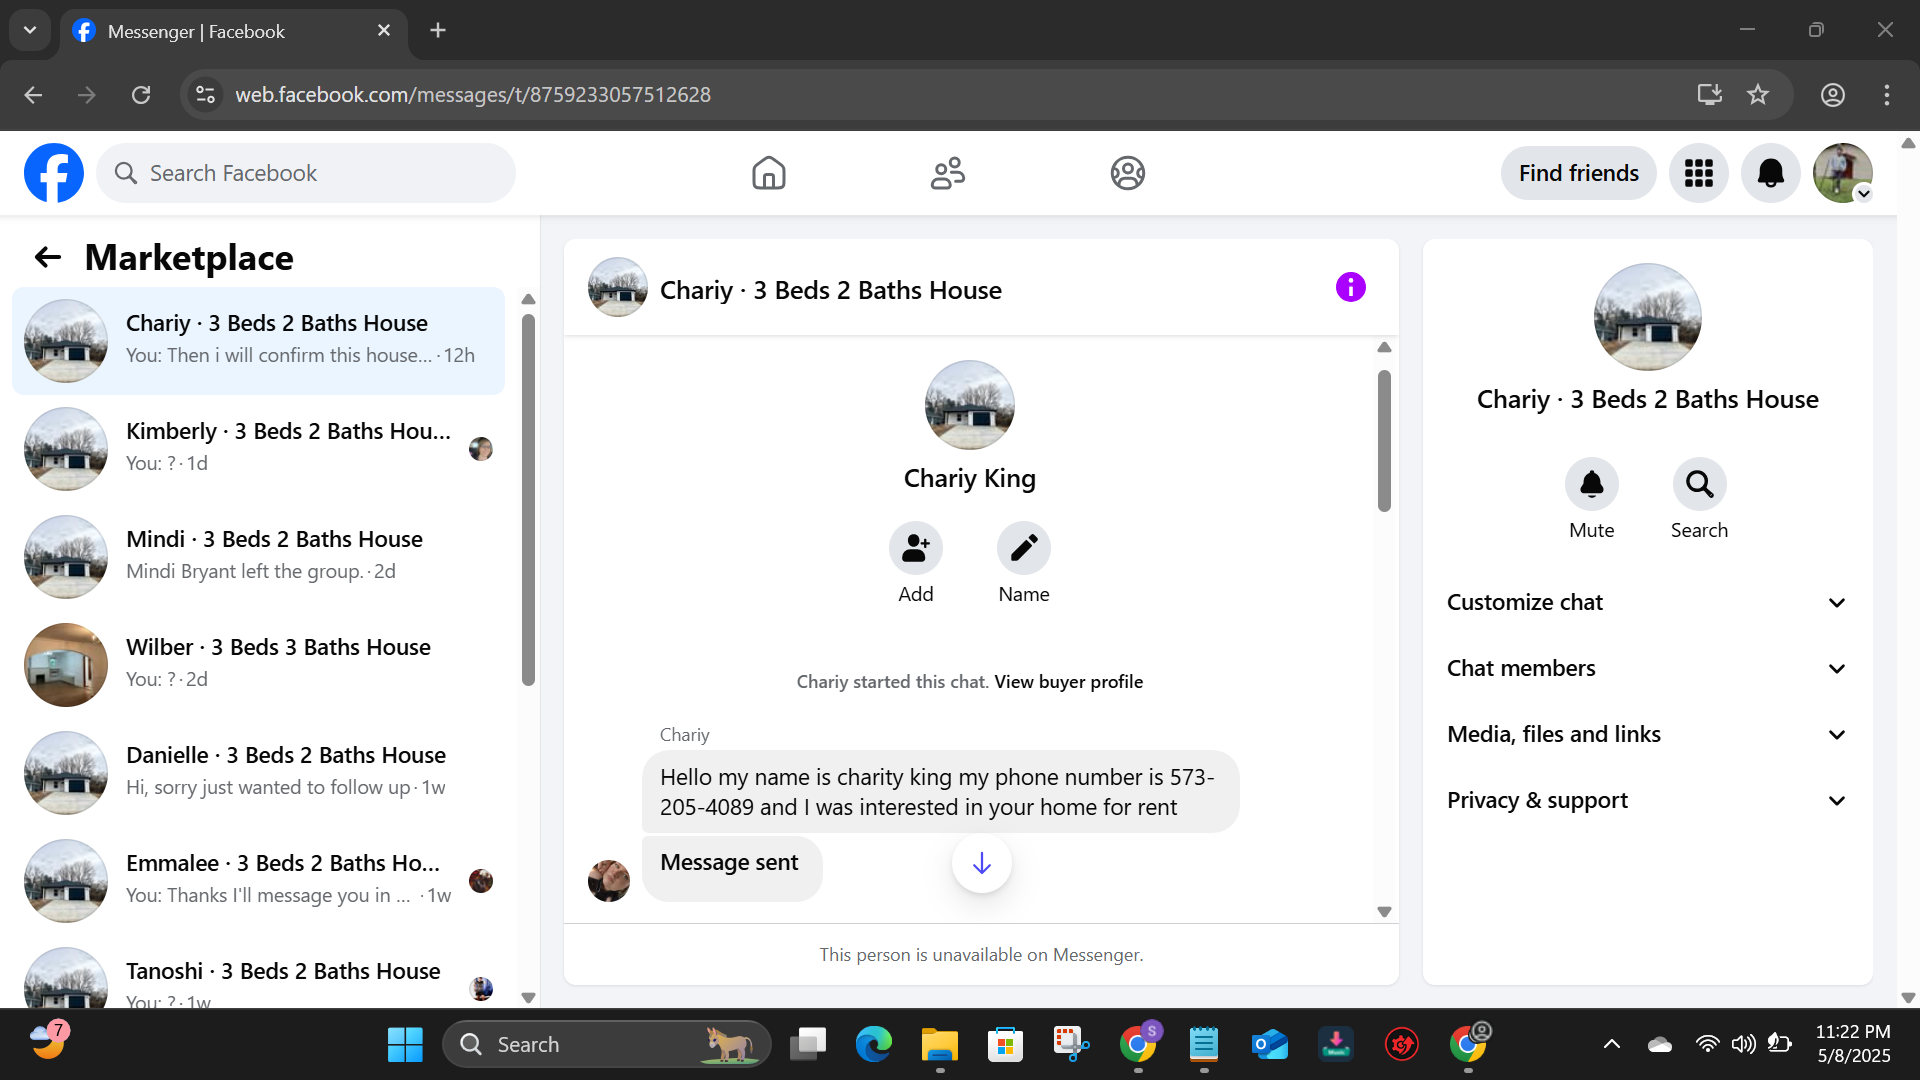This screenshot has width=1920, height=1080.
Task: Focus the Search Facebook field
Action: 306,173
